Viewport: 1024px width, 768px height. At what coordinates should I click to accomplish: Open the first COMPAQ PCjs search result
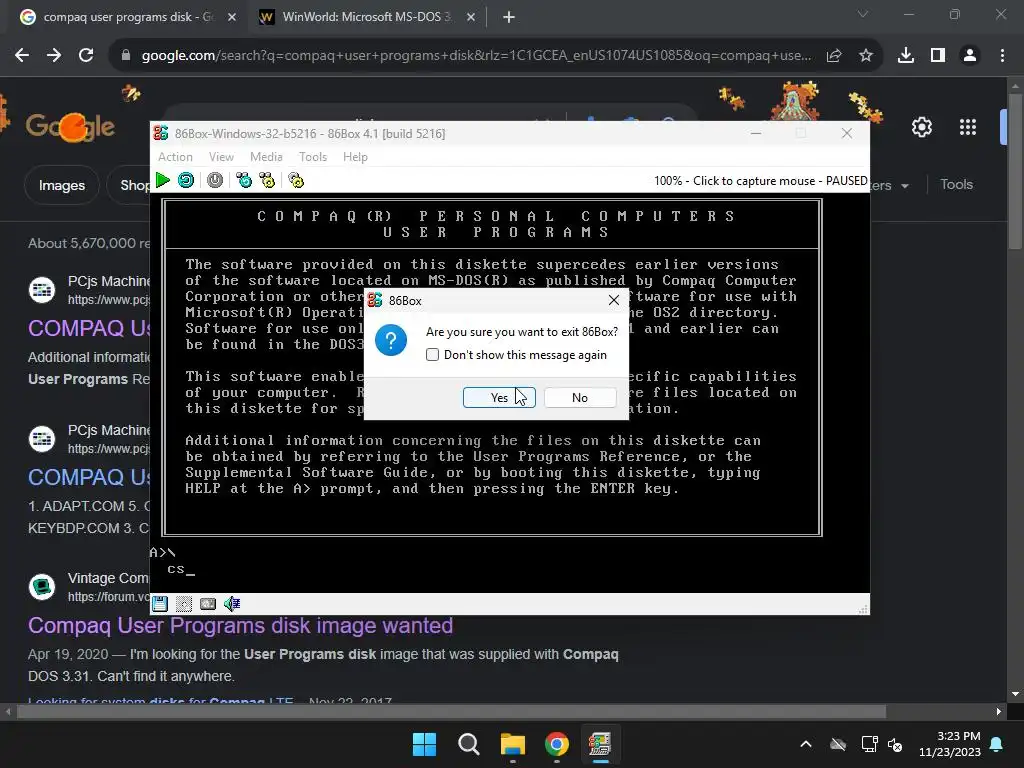89,328
